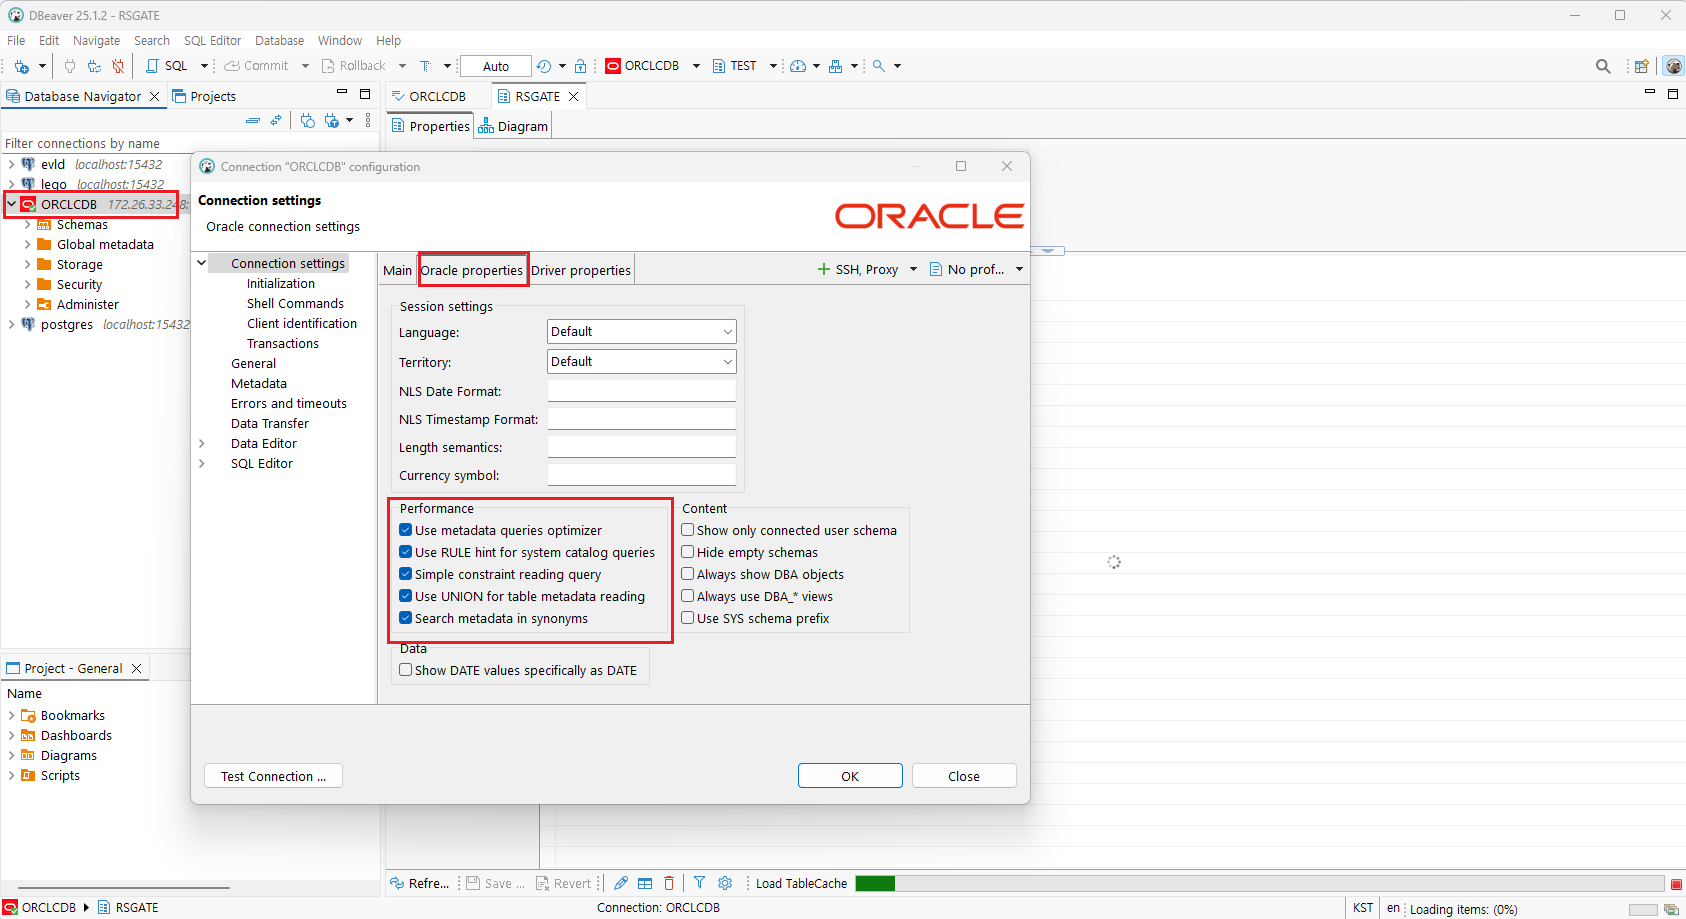Open navigator View Menu three dots

point(368,120)
